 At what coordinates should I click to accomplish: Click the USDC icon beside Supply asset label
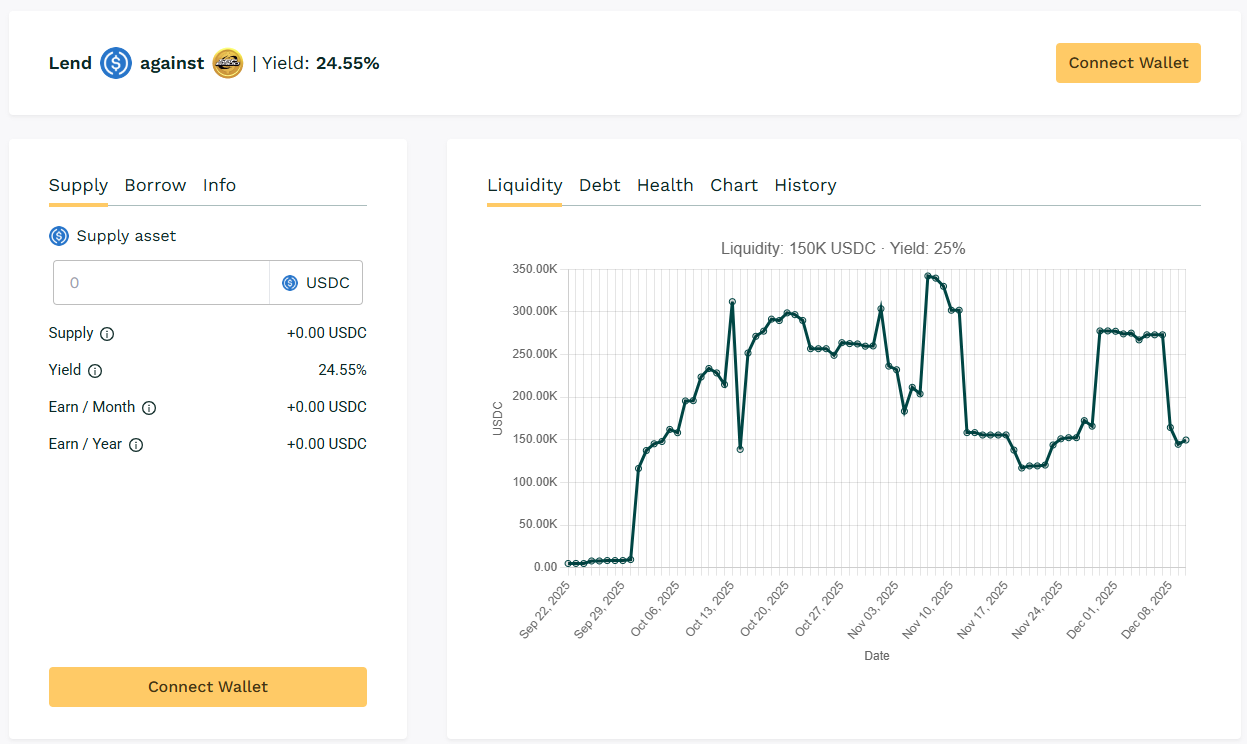(59, 236)
